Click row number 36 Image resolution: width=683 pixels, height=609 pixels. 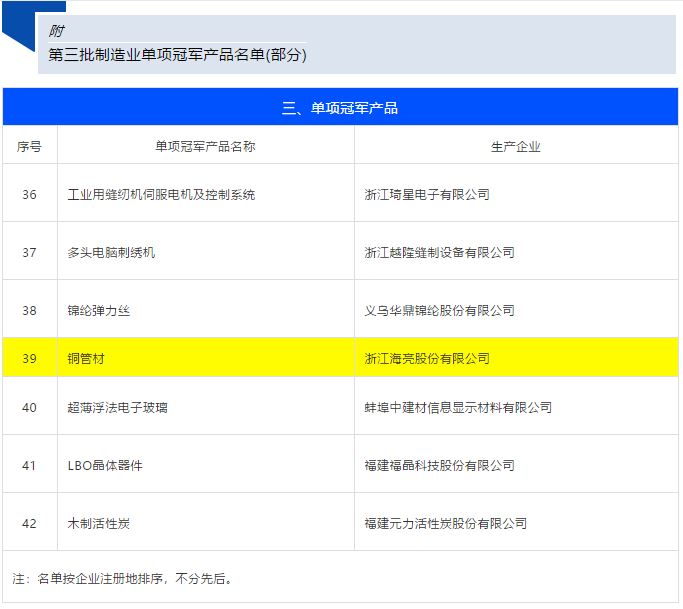29,194
